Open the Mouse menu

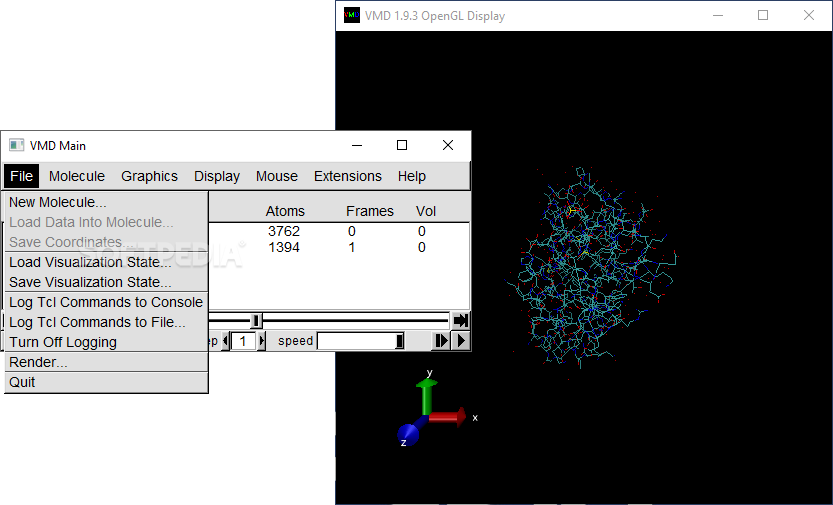(x=277, y=176)
